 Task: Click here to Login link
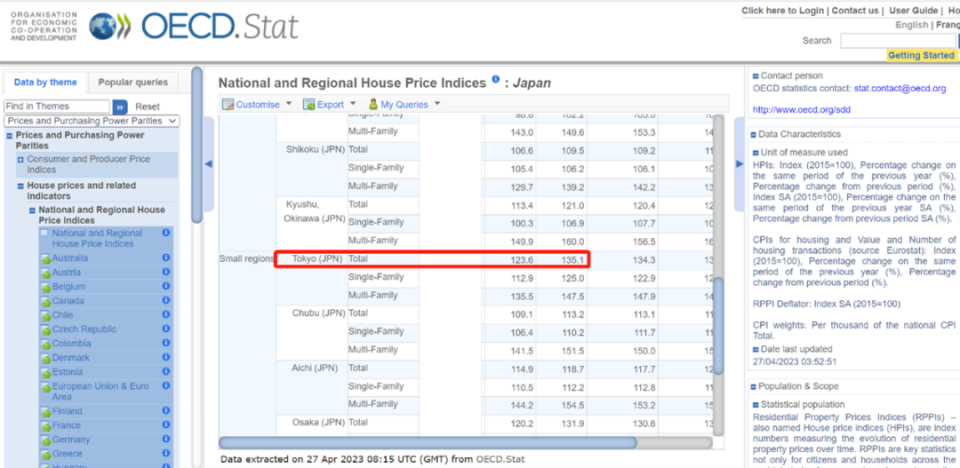pyautogui.click(x=782, y=10)
